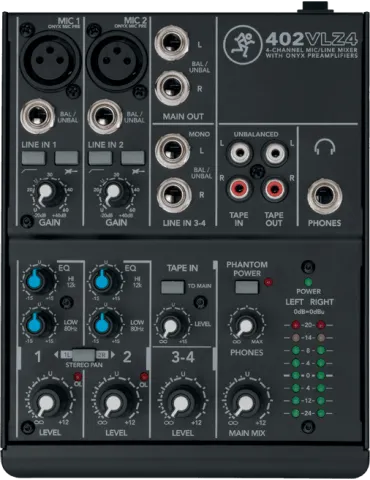Viewport: 370px width, 480px height.
Task: Click channel 2 OL overload LED
Action: [x=144, y=377]
